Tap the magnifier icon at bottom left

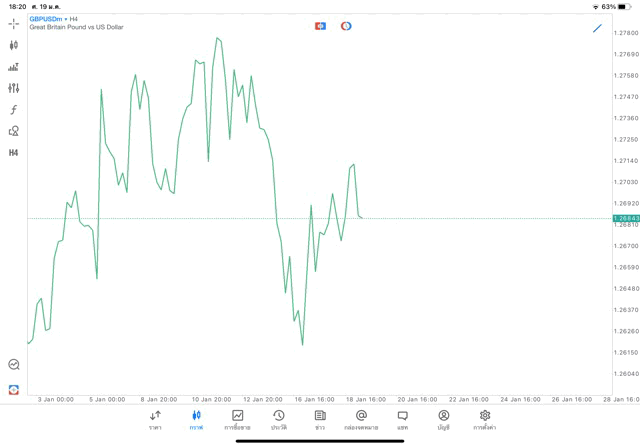14,365
